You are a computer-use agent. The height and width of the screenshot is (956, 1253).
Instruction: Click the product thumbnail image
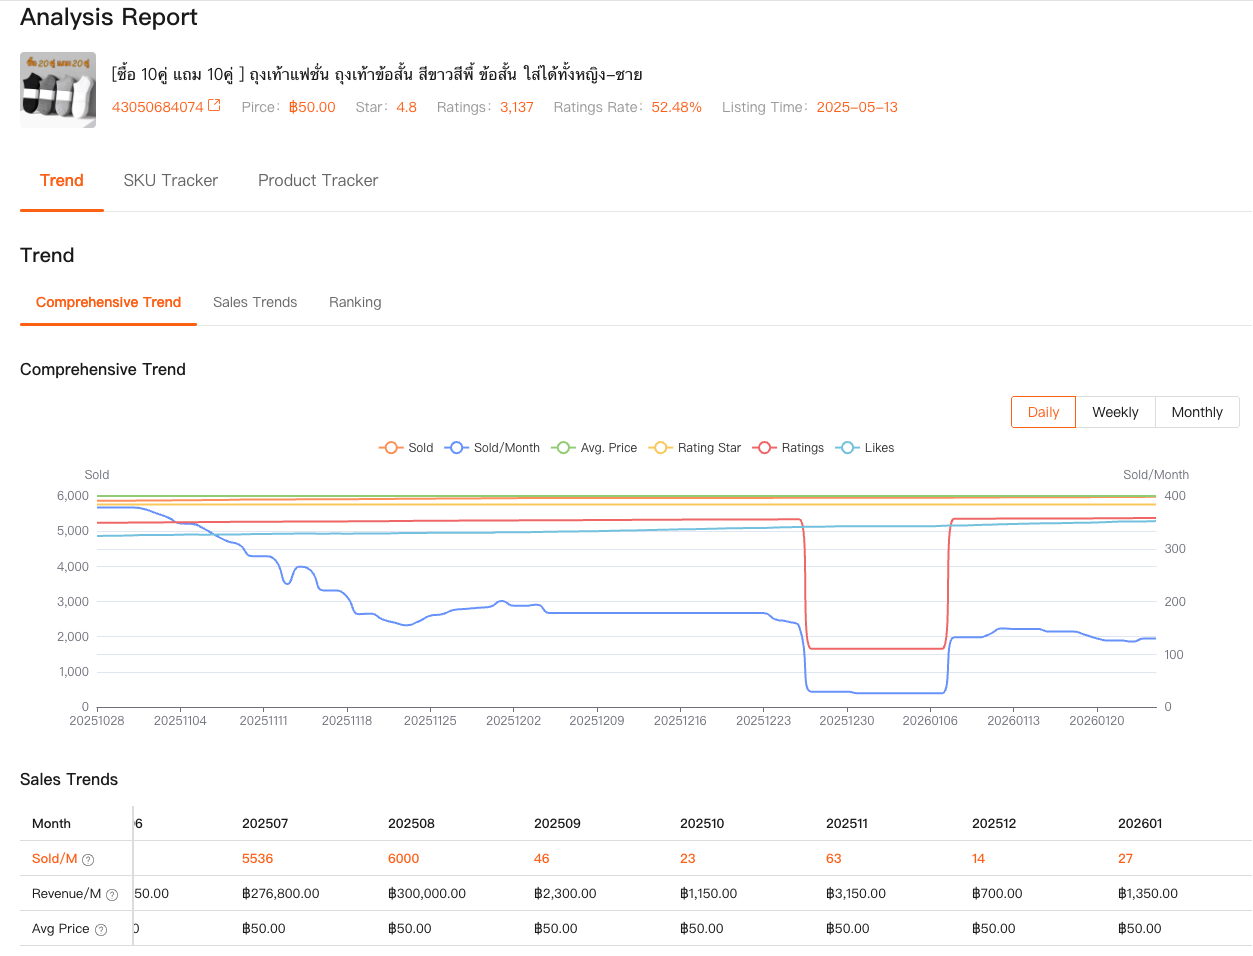[x=57, y=90]
